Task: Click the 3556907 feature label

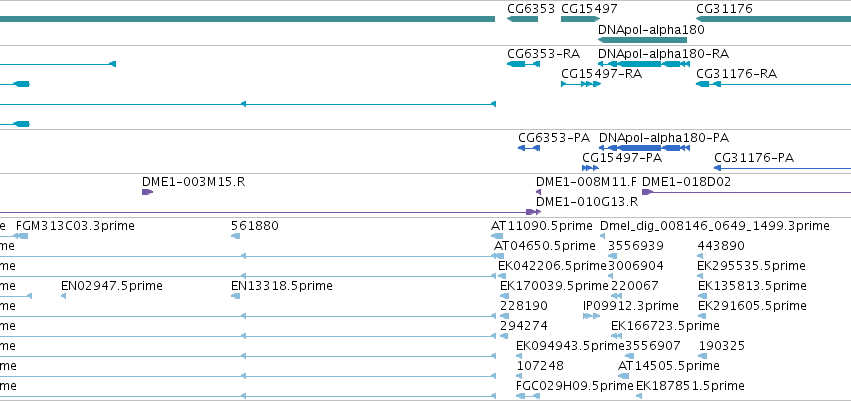Action: point(653,346)
